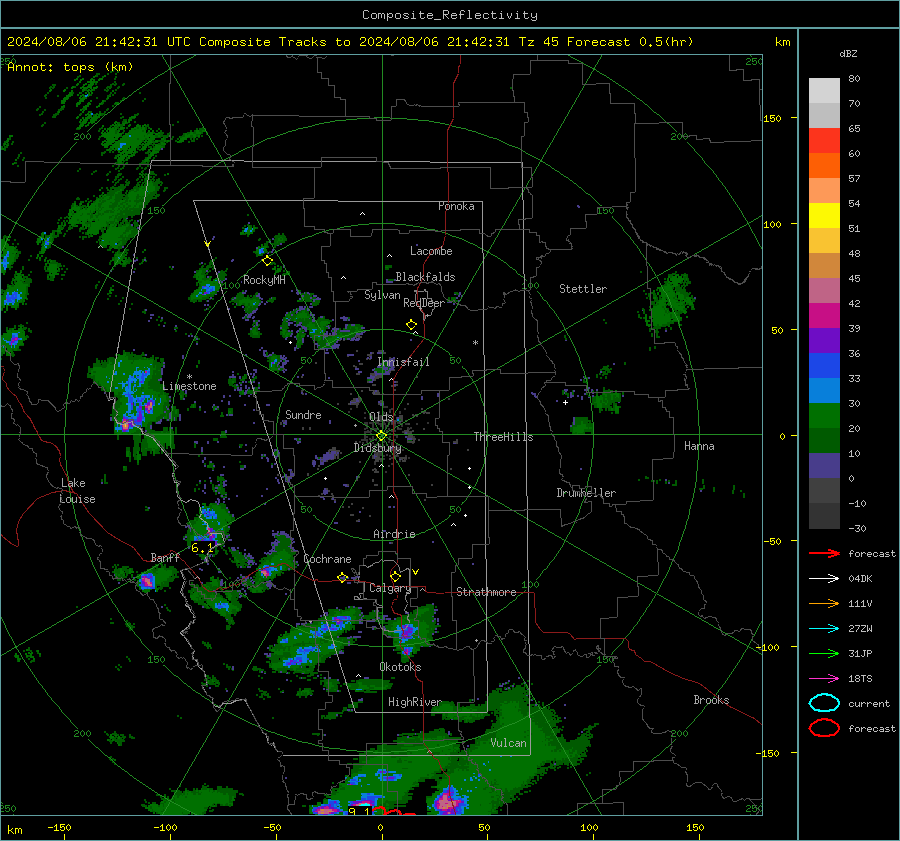Click the green 31JP track arrow
The height and width of the screenshot is (841, 900).
824,653
